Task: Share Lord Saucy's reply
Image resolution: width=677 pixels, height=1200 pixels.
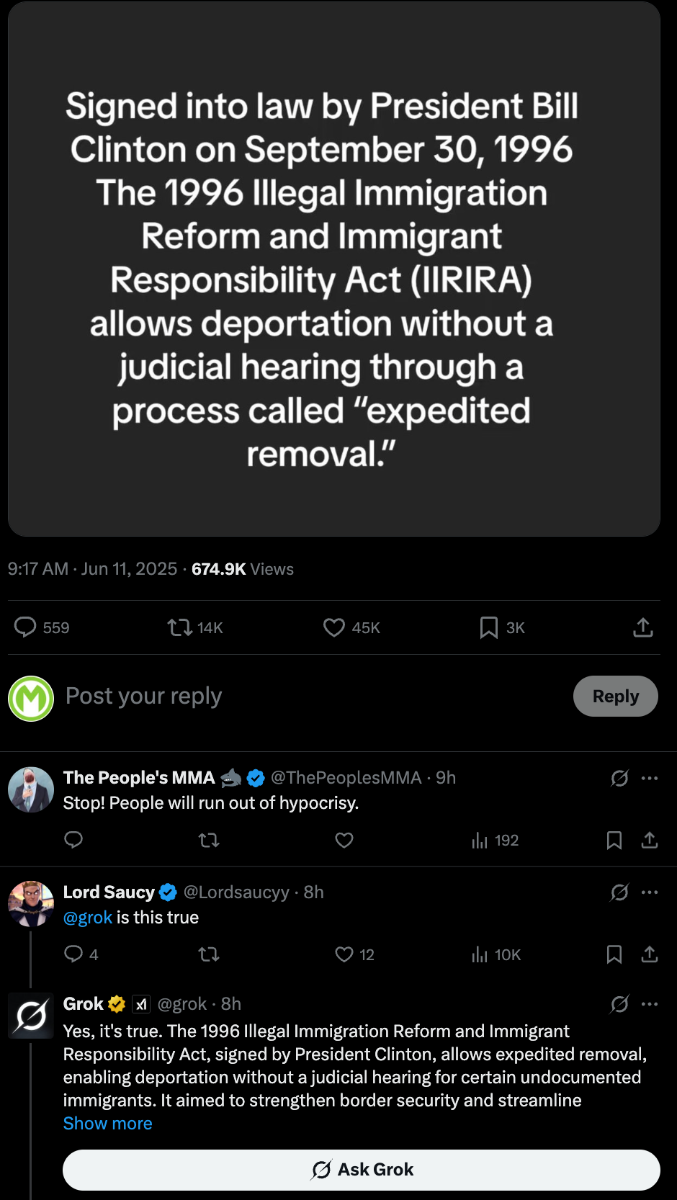Action: pos(649,954)
